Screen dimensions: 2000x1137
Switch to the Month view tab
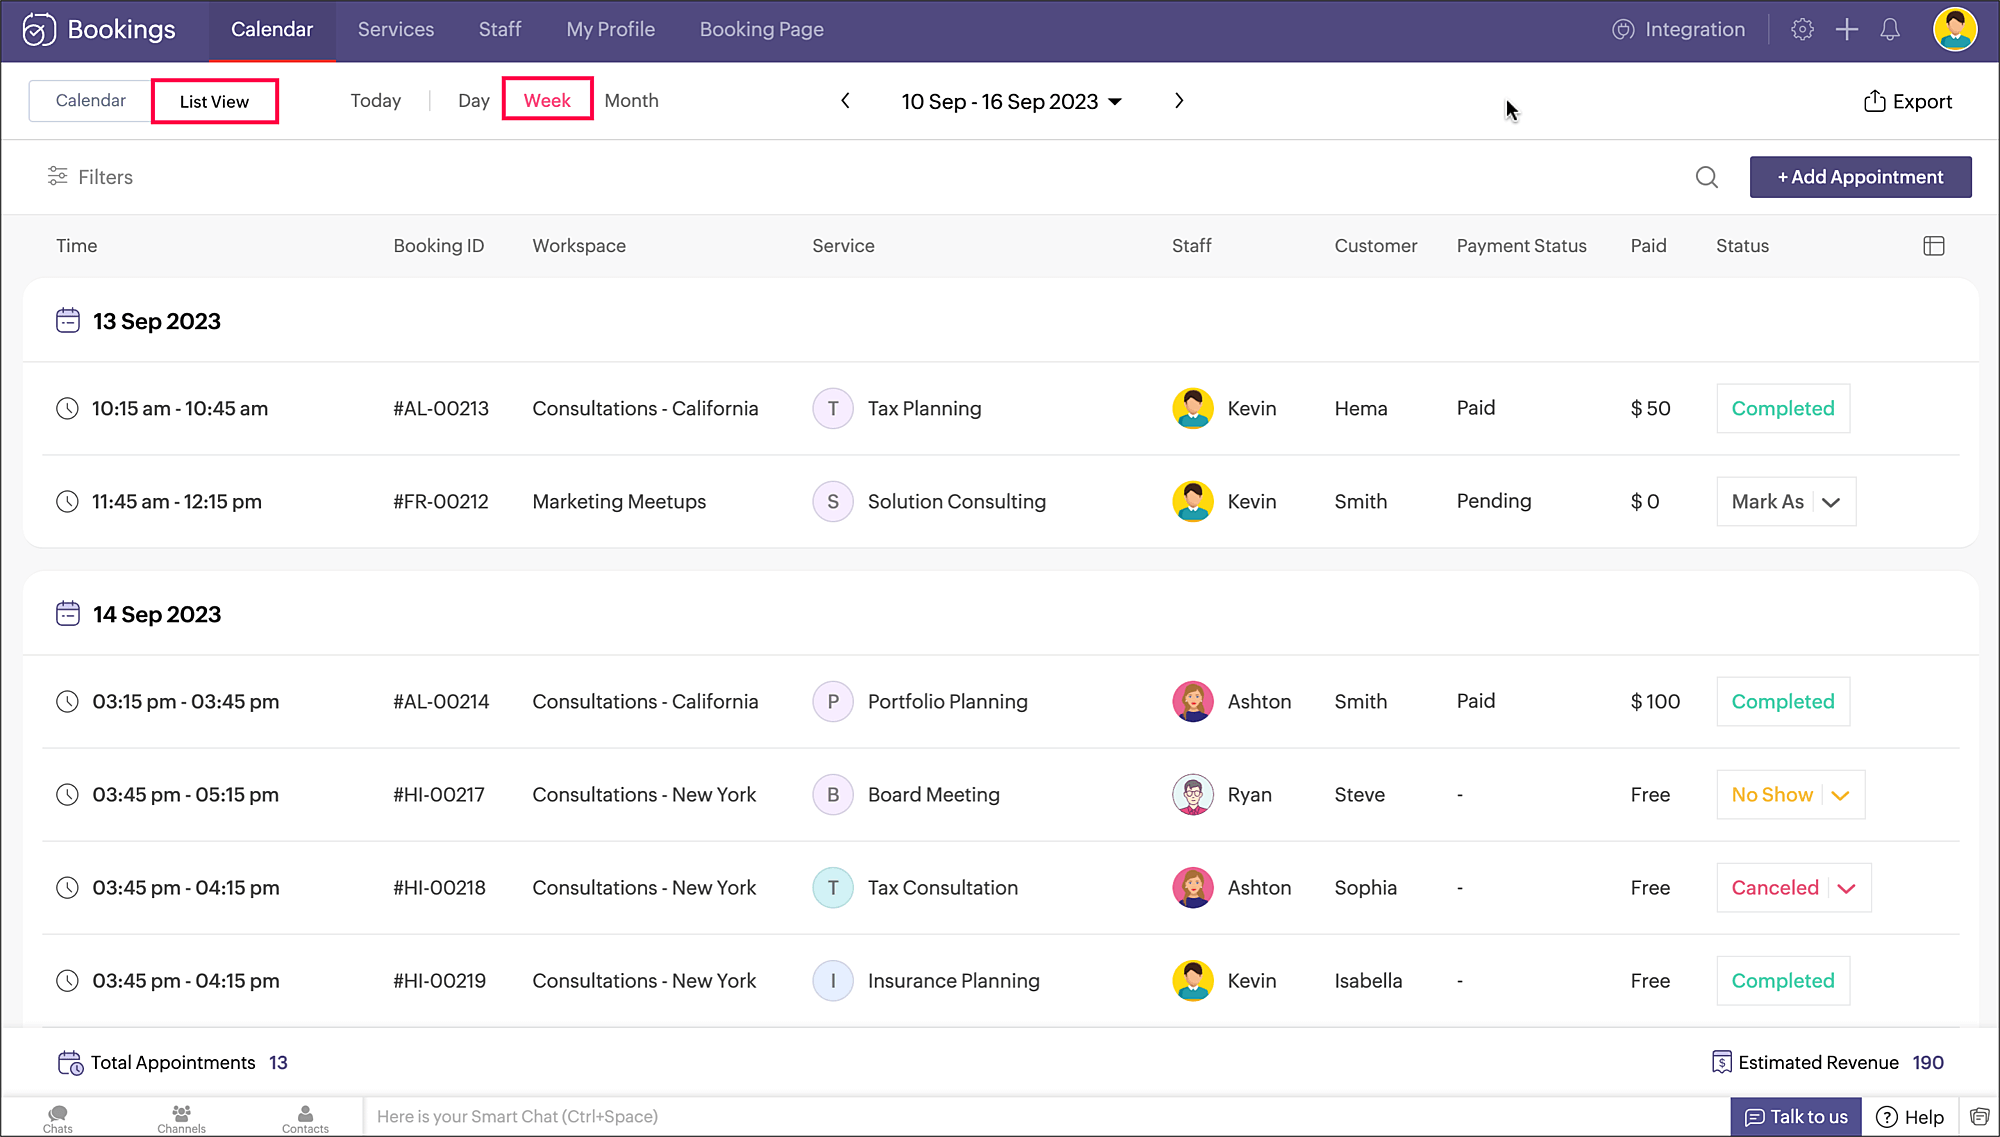[631, 100]
